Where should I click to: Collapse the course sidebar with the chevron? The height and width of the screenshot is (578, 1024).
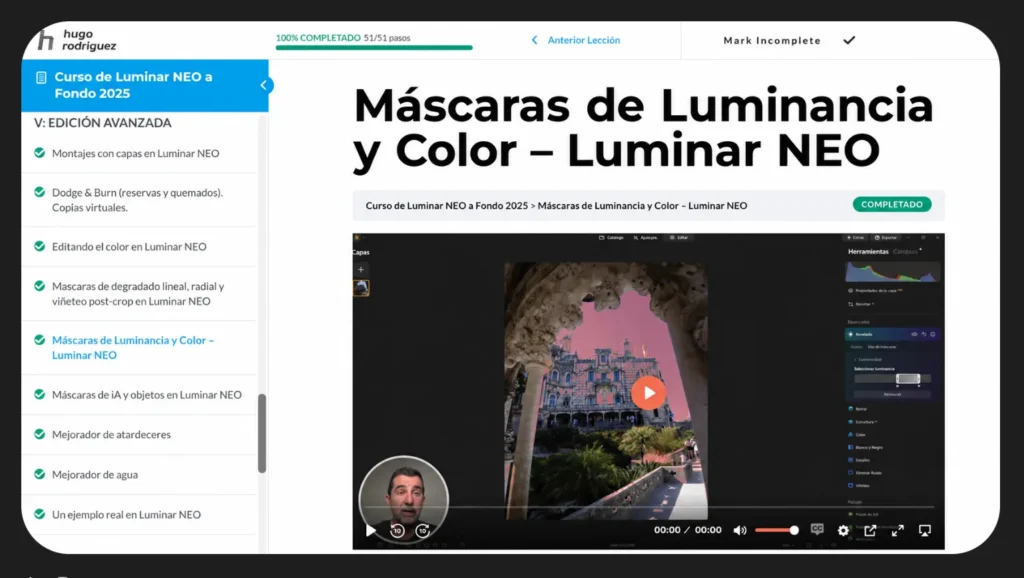pos(264,86)
